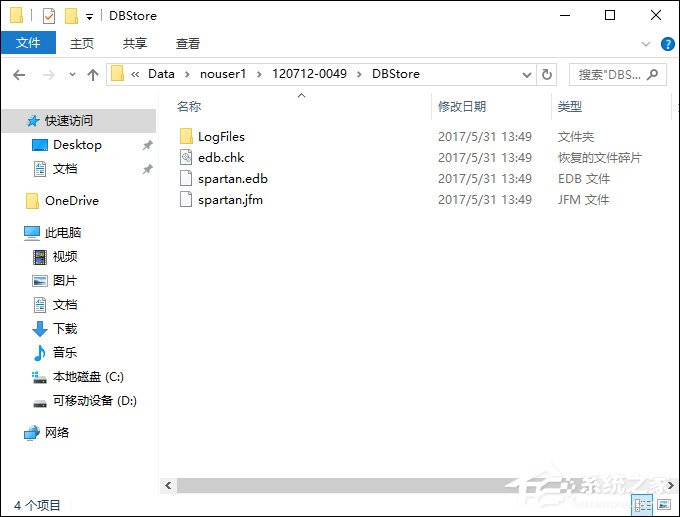
Task: Open 视频 folder under 此电脑
Action: tap(65, 257)
